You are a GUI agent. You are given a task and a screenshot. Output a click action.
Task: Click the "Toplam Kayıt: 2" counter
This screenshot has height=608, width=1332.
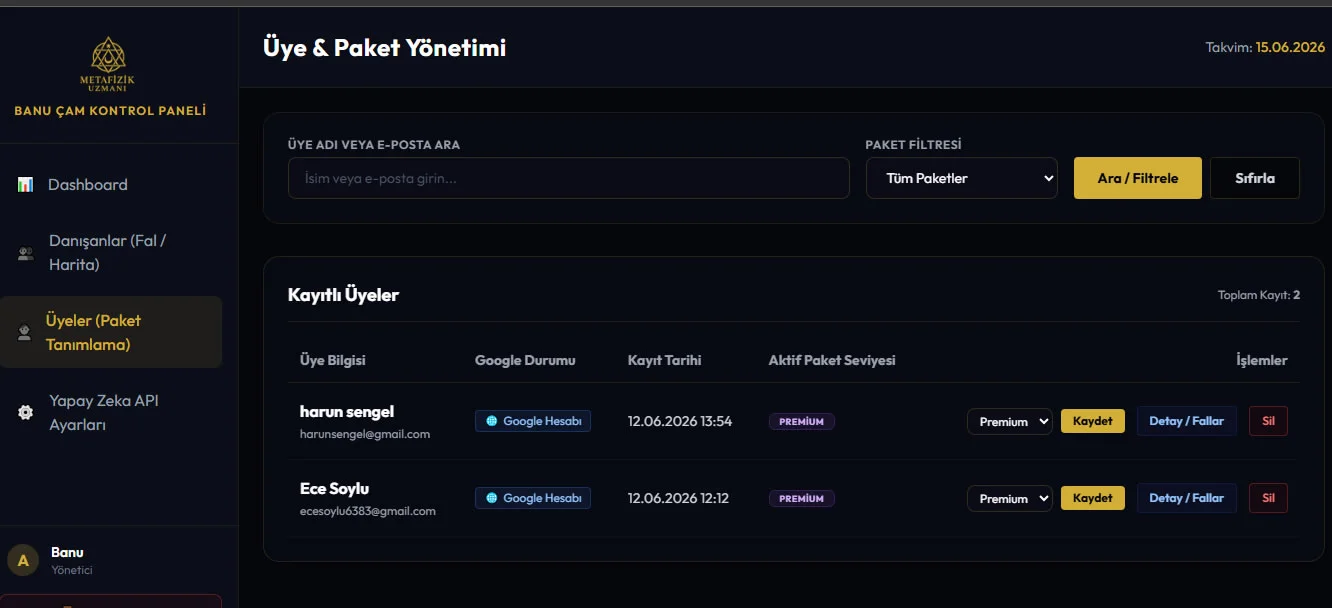click(x=1259, y=295)
